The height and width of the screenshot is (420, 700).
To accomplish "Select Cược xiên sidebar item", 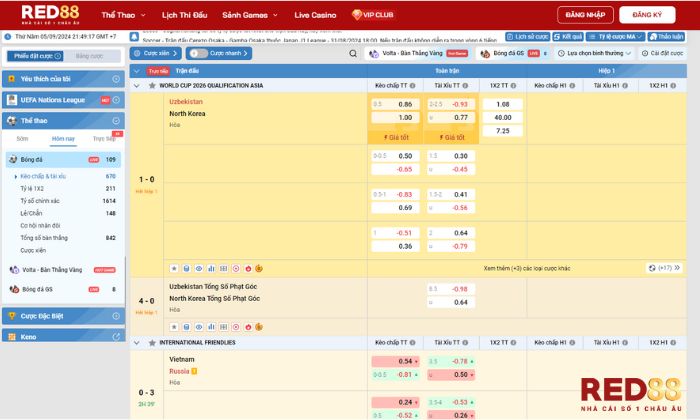I will tap(33, 250).
